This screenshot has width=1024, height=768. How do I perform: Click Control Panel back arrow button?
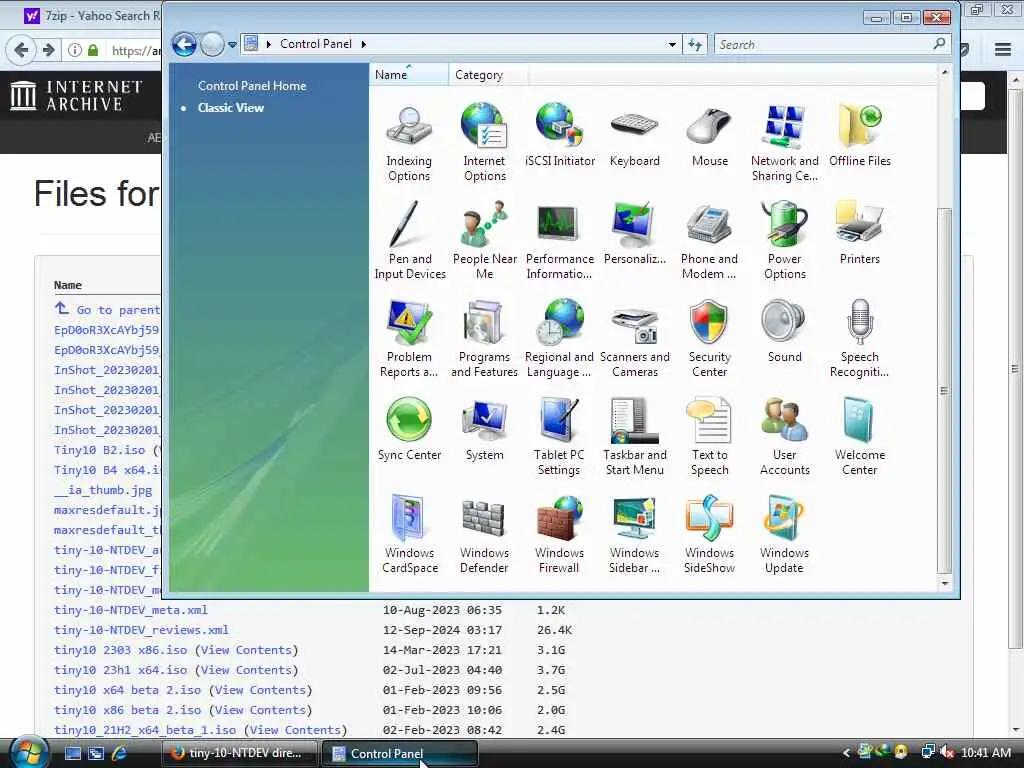[184, 44]
